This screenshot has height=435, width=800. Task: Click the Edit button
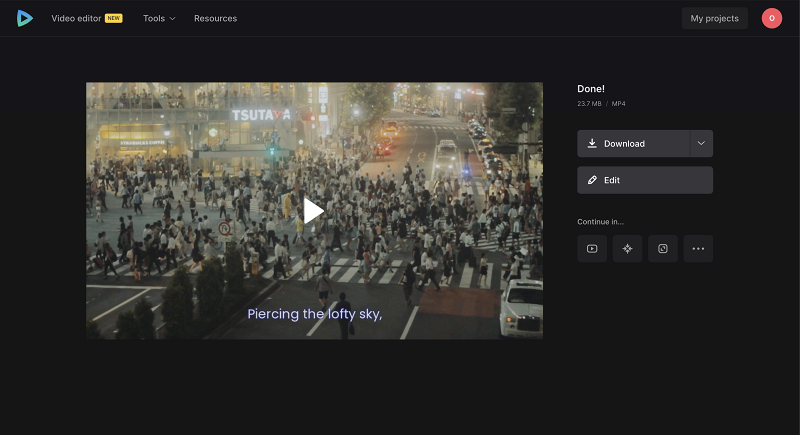coord(645,180)
